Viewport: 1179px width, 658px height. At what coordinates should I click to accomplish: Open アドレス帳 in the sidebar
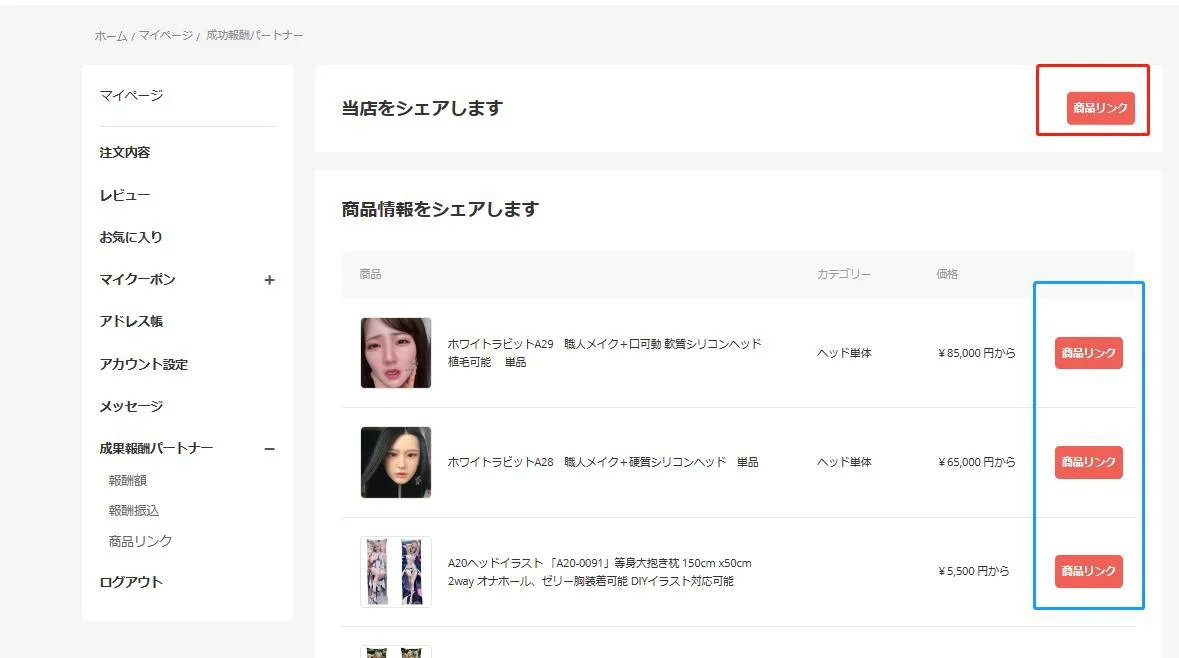tap(131, 321)
